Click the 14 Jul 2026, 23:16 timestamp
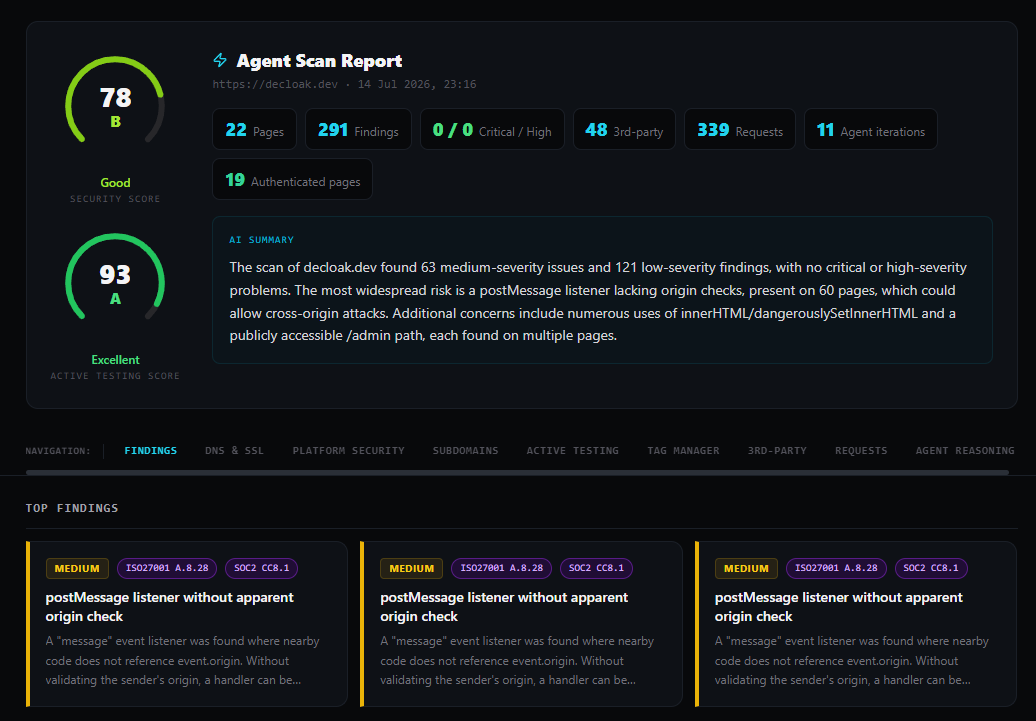The image size is (1036, 721). pos(417,85)
